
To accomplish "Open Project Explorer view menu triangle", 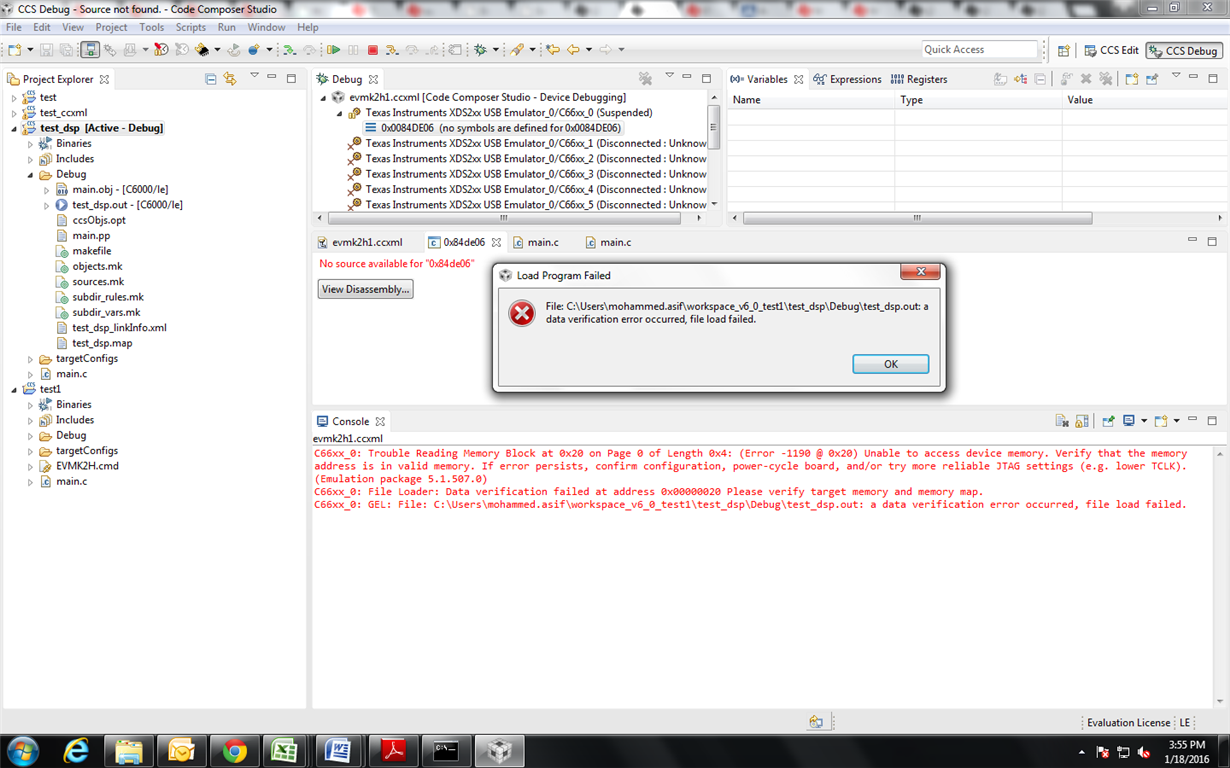I will pos(254,76).
